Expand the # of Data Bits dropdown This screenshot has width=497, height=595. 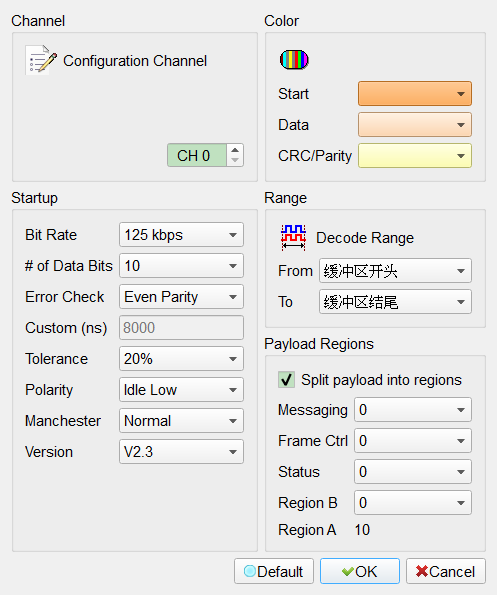[x=181, y=266]
